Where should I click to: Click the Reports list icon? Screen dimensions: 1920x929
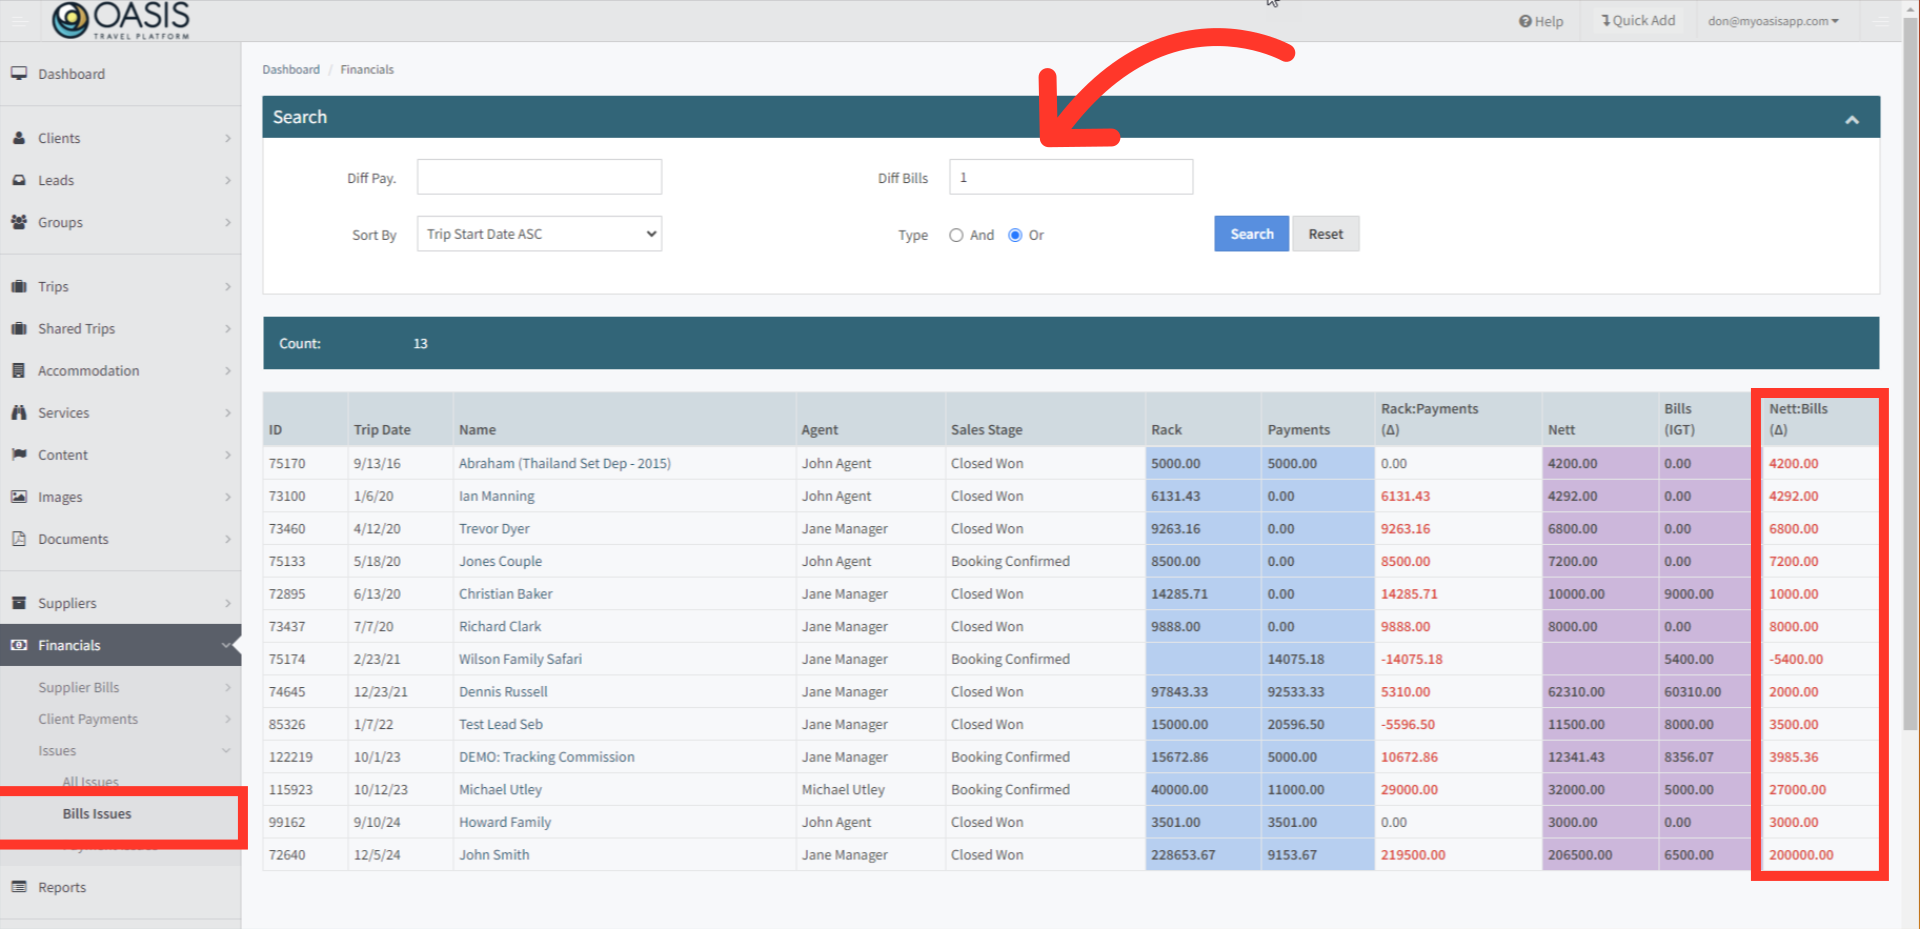19,887
